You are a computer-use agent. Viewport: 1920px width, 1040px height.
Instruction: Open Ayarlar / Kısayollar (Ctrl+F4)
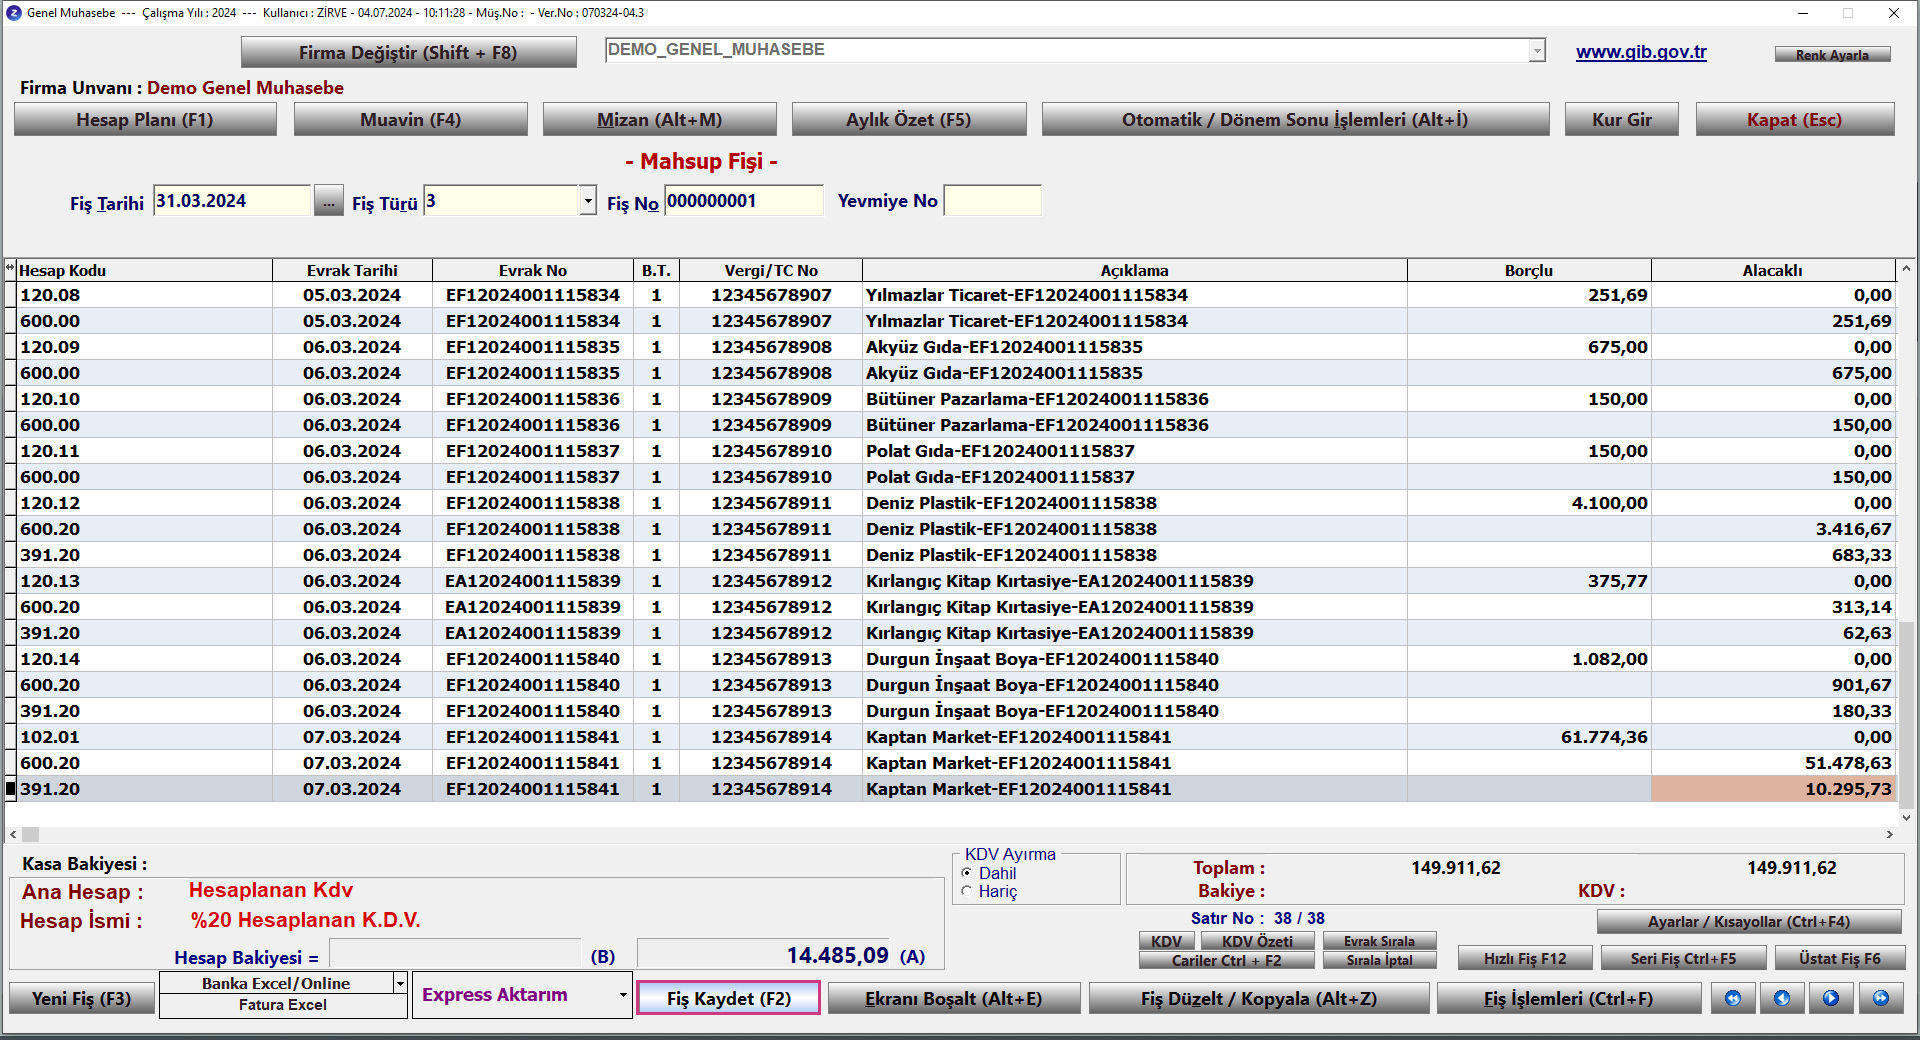click(1748, 921)
